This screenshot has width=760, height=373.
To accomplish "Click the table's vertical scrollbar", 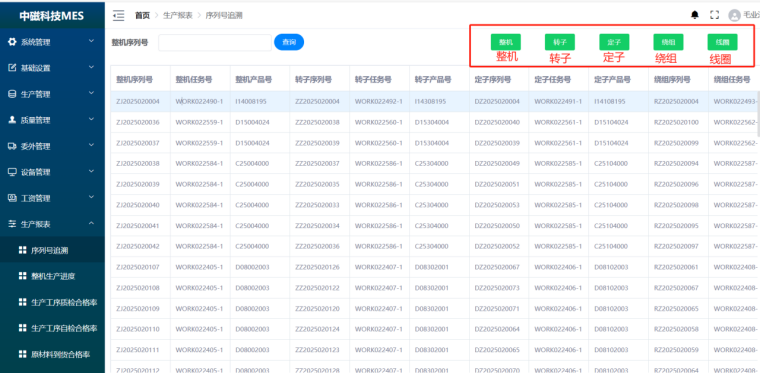I will click(758, 114).
